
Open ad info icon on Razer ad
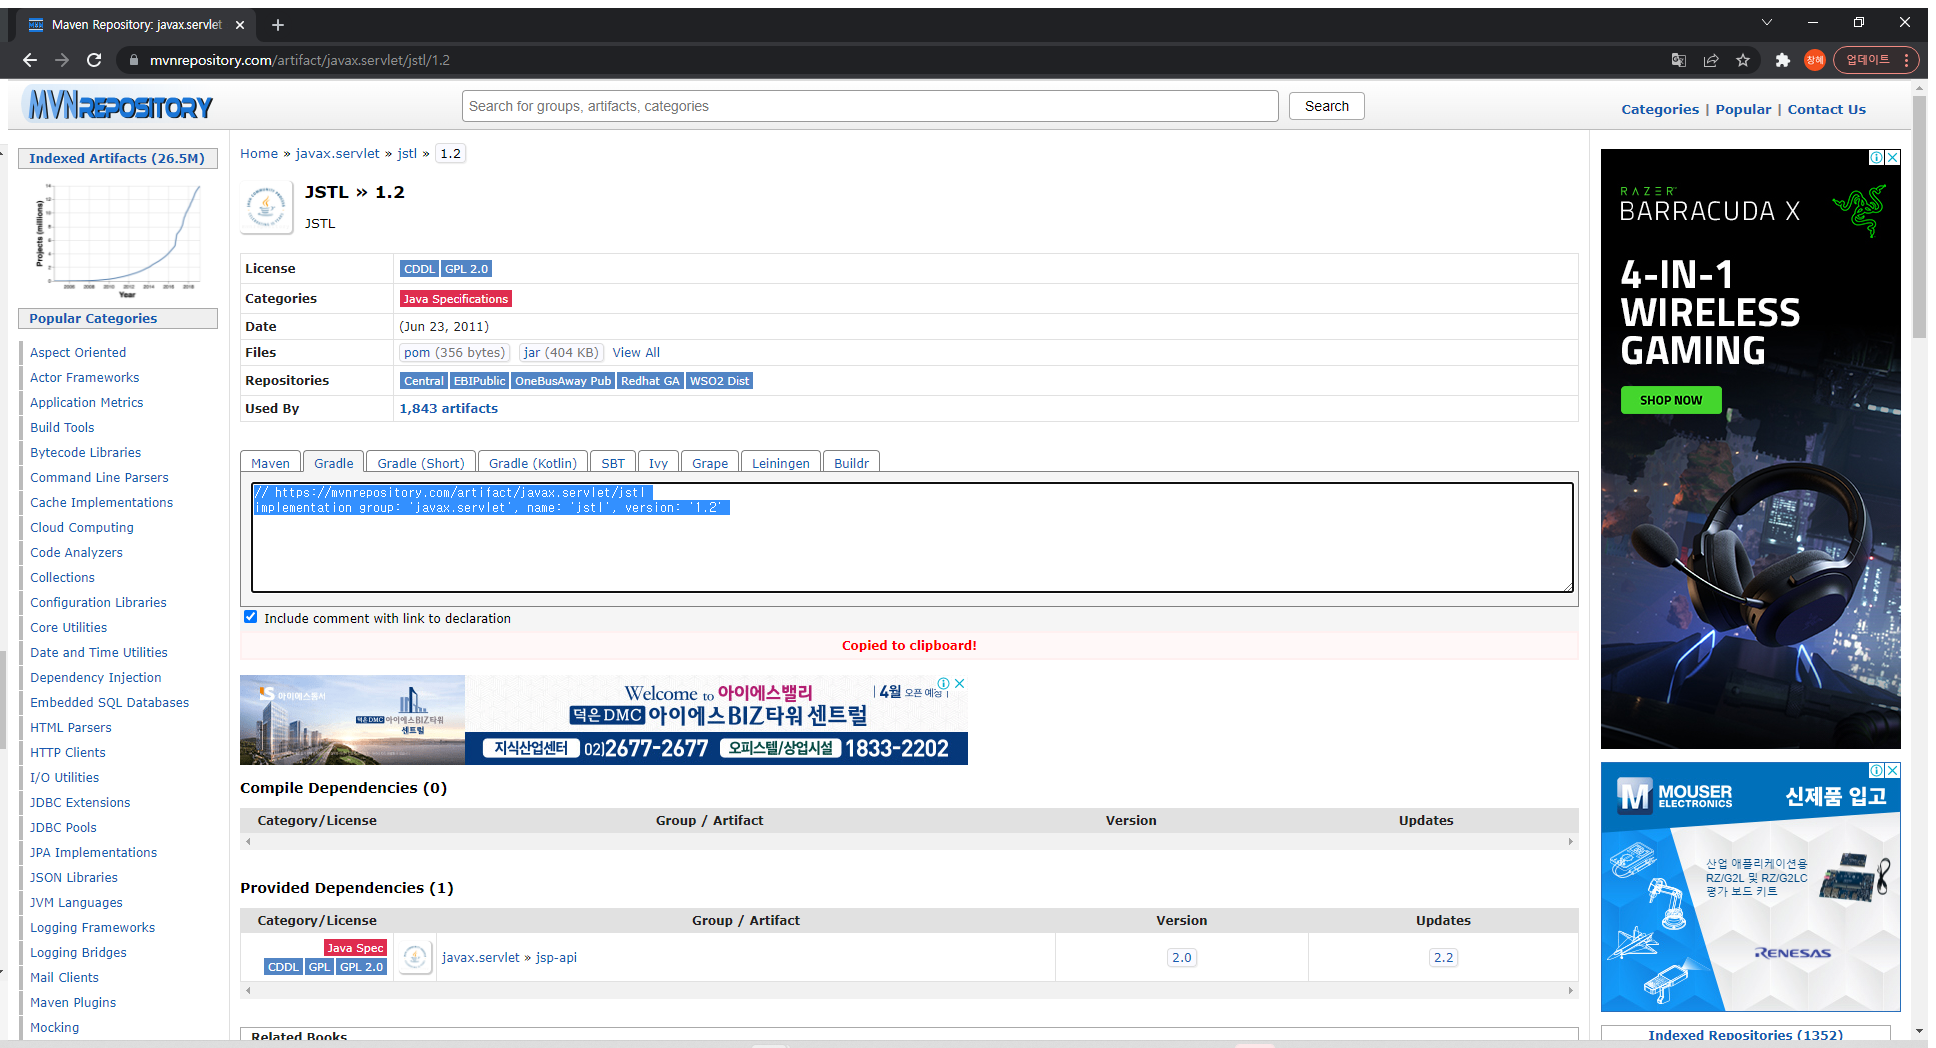tap(1877, 157)
